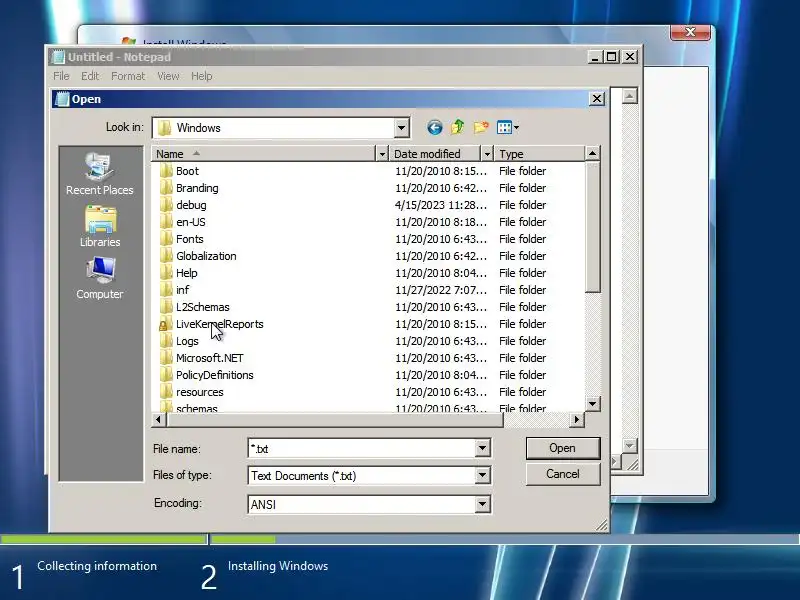This screenshot has width=800, height=600.
Task: Select the resources folder icon
Action: tap(165, 392)
